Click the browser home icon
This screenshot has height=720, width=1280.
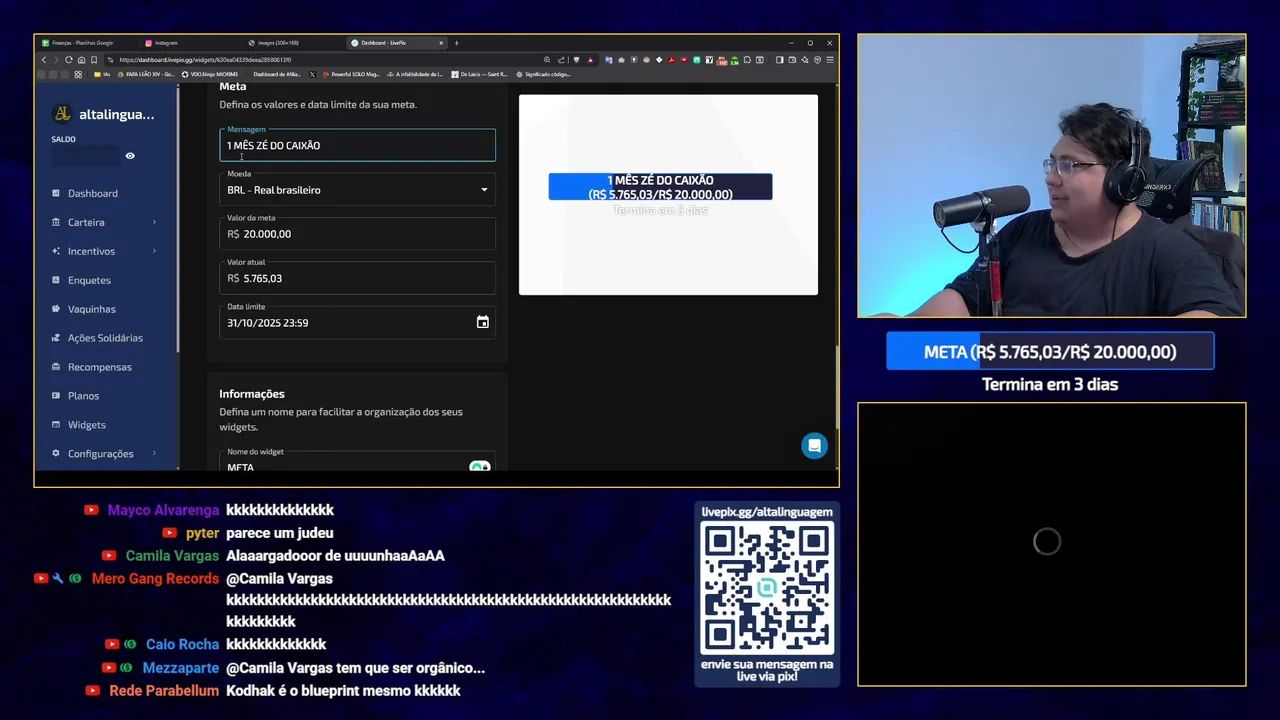(x=81, y=60)
